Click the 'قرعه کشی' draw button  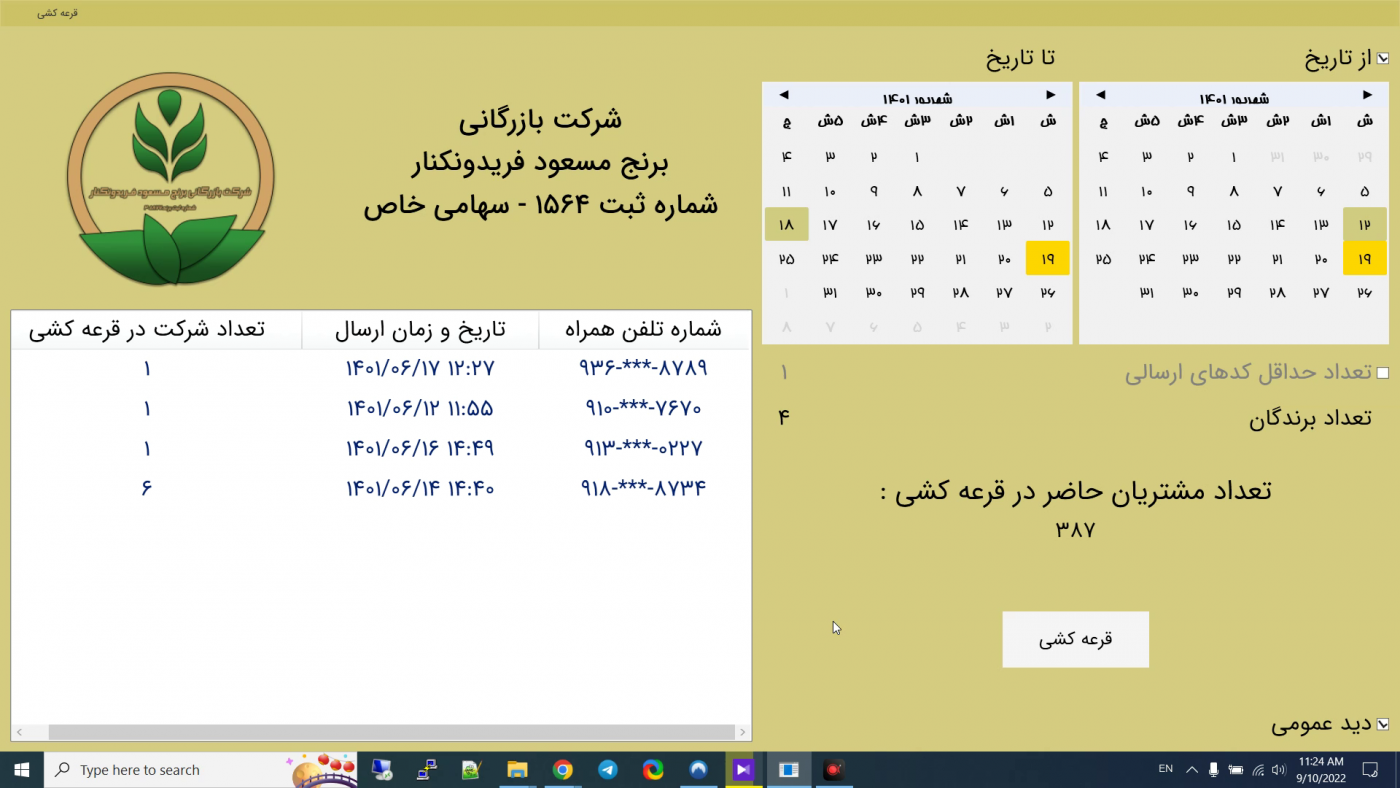coord(1076,639)
